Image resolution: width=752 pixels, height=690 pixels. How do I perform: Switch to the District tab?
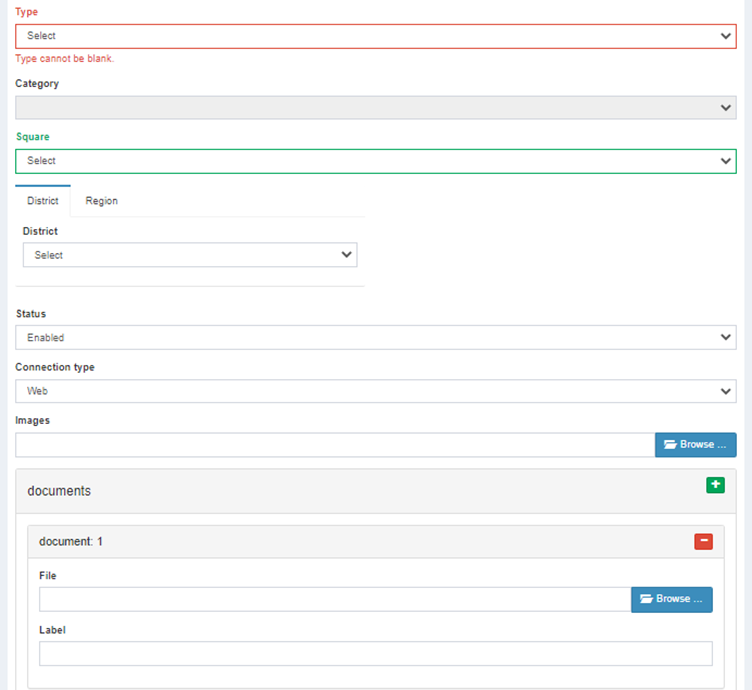43,201
